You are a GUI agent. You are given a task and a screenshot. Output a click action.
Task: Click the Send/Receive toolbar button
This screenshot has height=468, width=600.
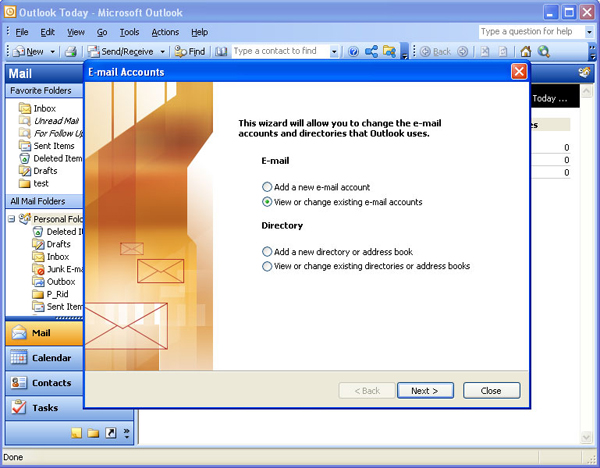(120, 52)
